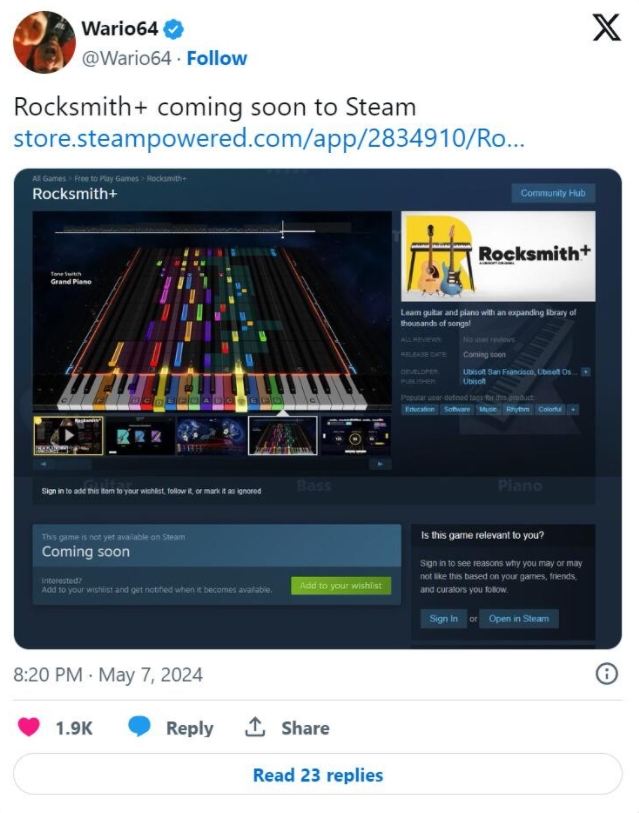Open the store.steampowered.com link
Screen dimensions: 639x813
click(x=269, y=138)
